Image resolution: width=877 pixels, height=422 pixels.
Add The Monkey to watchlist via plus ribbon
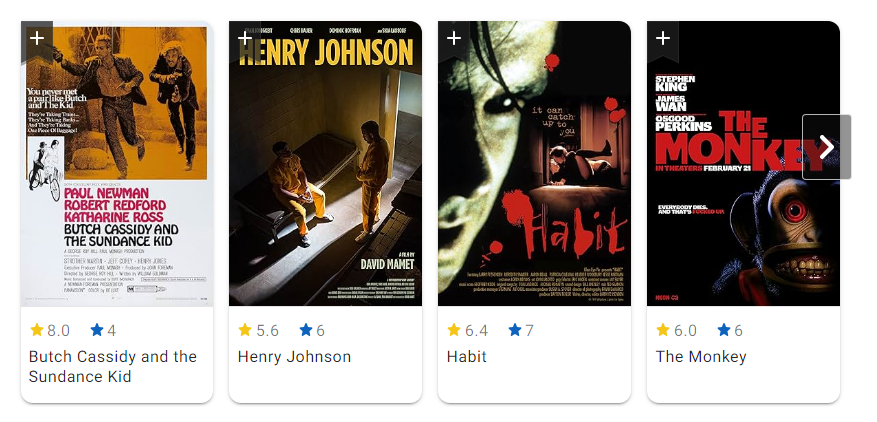coord(663,39)
